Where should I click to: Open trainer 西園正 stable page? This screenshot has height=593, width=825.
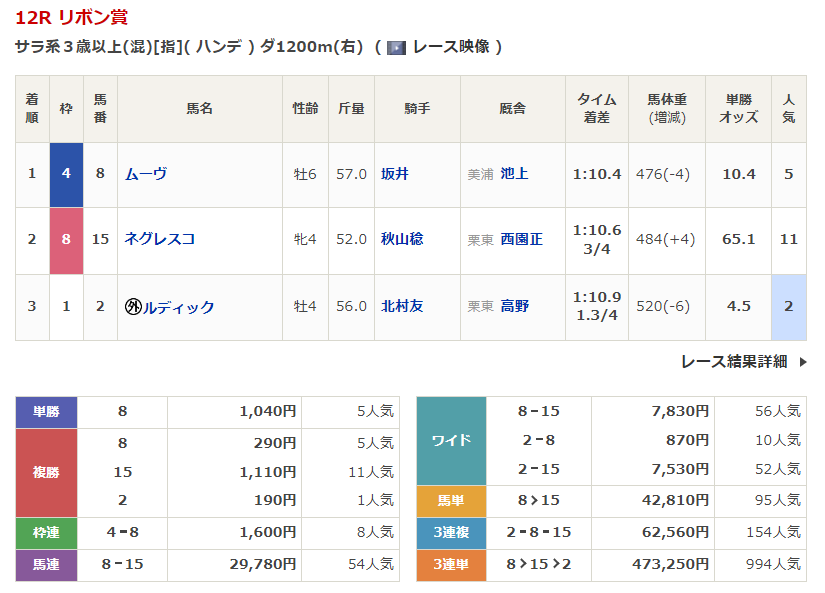pyautogui.click(x=521, y=239)
